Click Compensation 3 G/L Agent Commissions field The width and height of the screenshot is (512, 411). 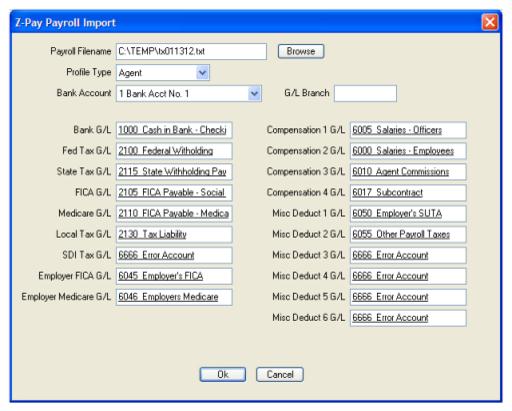click(408, 172)
